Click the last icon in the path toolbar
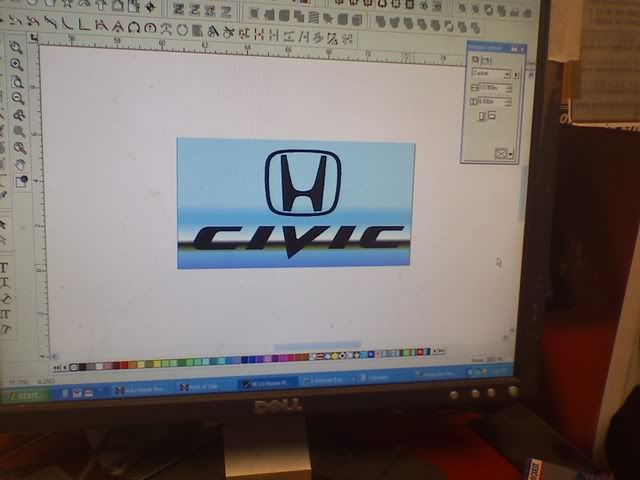640x480 pixels. click(347, 39)
